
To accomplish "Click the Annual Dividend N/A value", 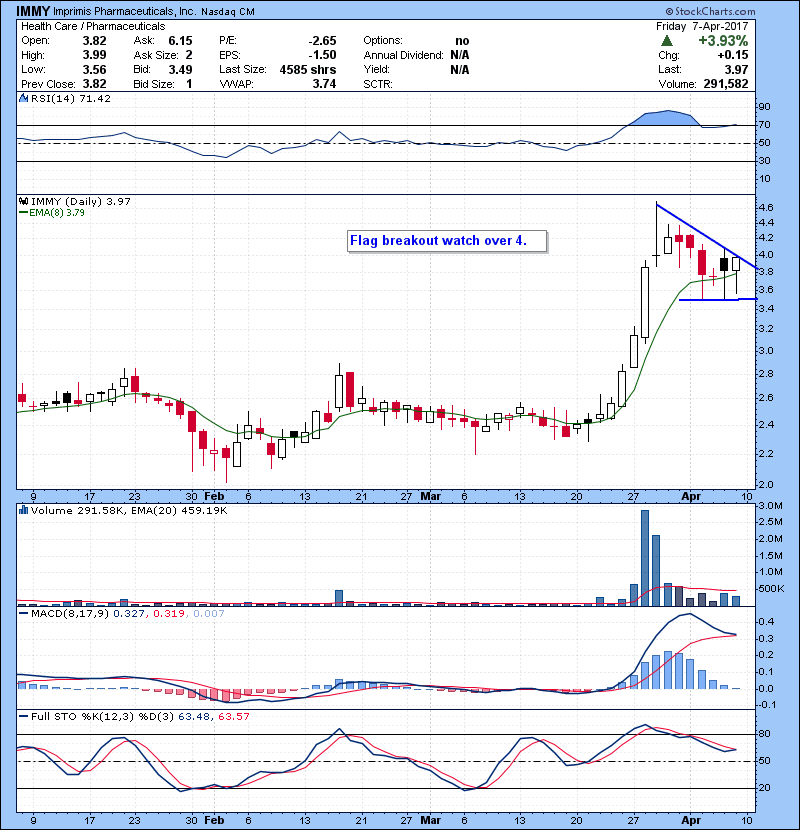I will 460,55.
